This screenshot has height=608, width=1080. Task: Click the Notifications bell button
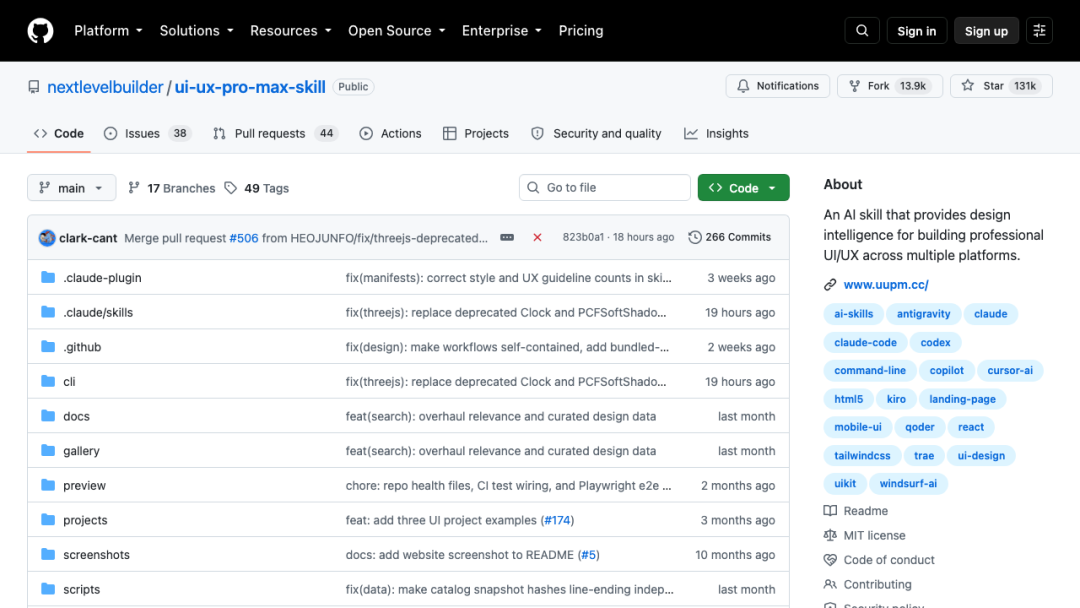(x=778, y=86)
